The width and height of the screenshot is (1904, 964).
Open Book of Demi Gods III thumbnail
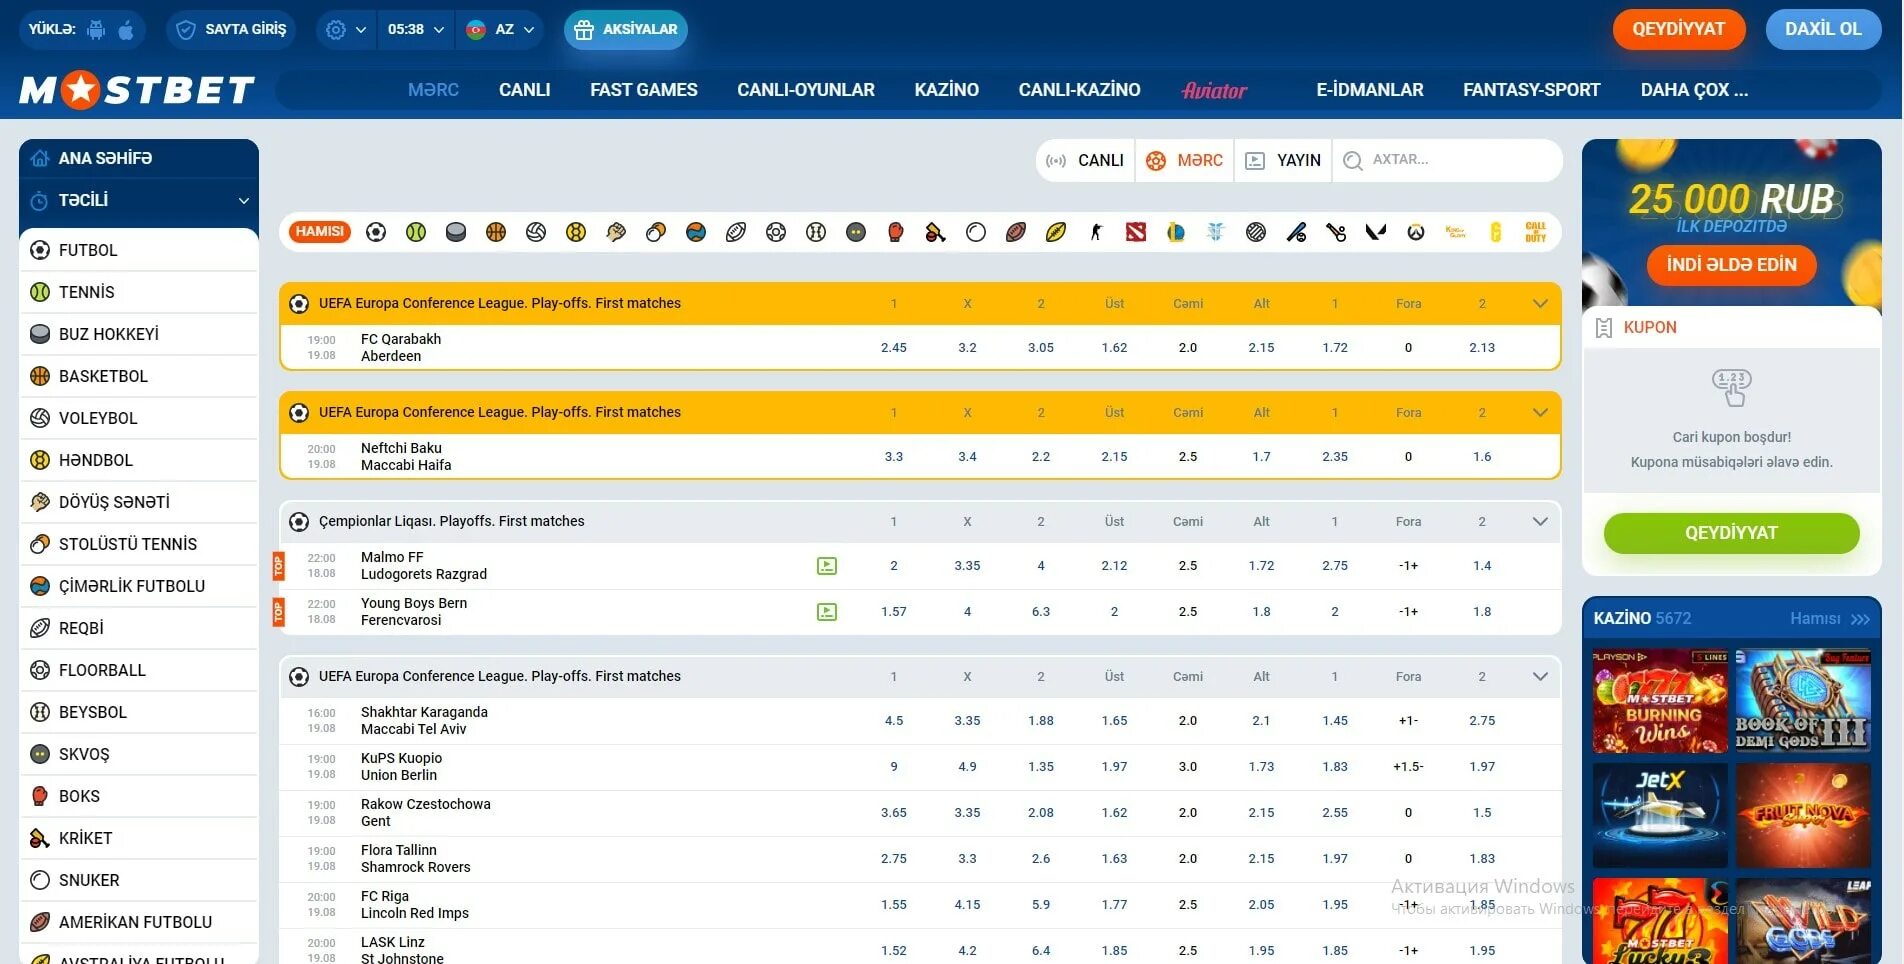point(1803,701)
